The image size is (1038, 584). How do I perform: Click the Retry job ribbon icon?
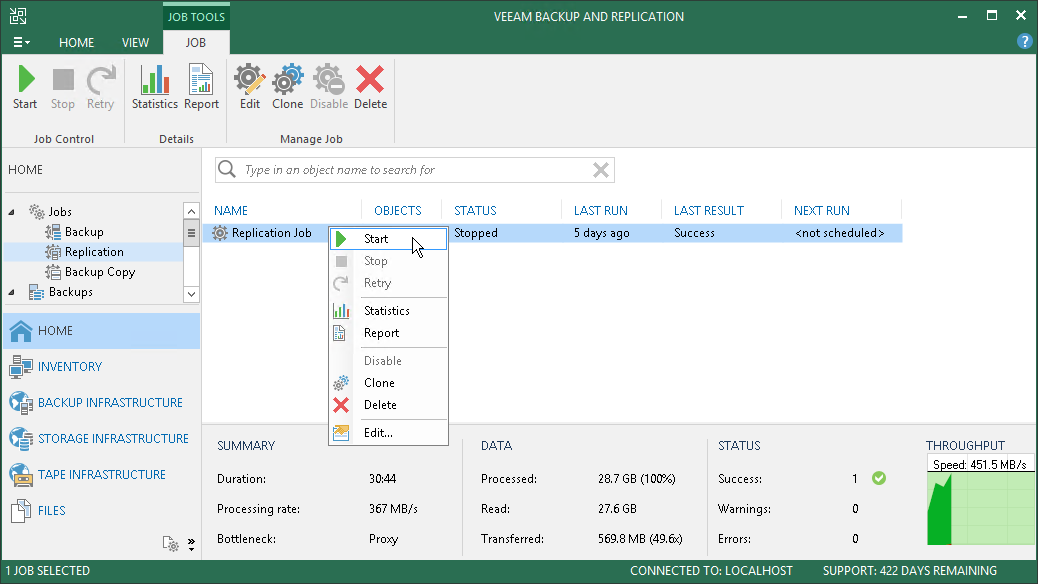click(x=101, y=87)
